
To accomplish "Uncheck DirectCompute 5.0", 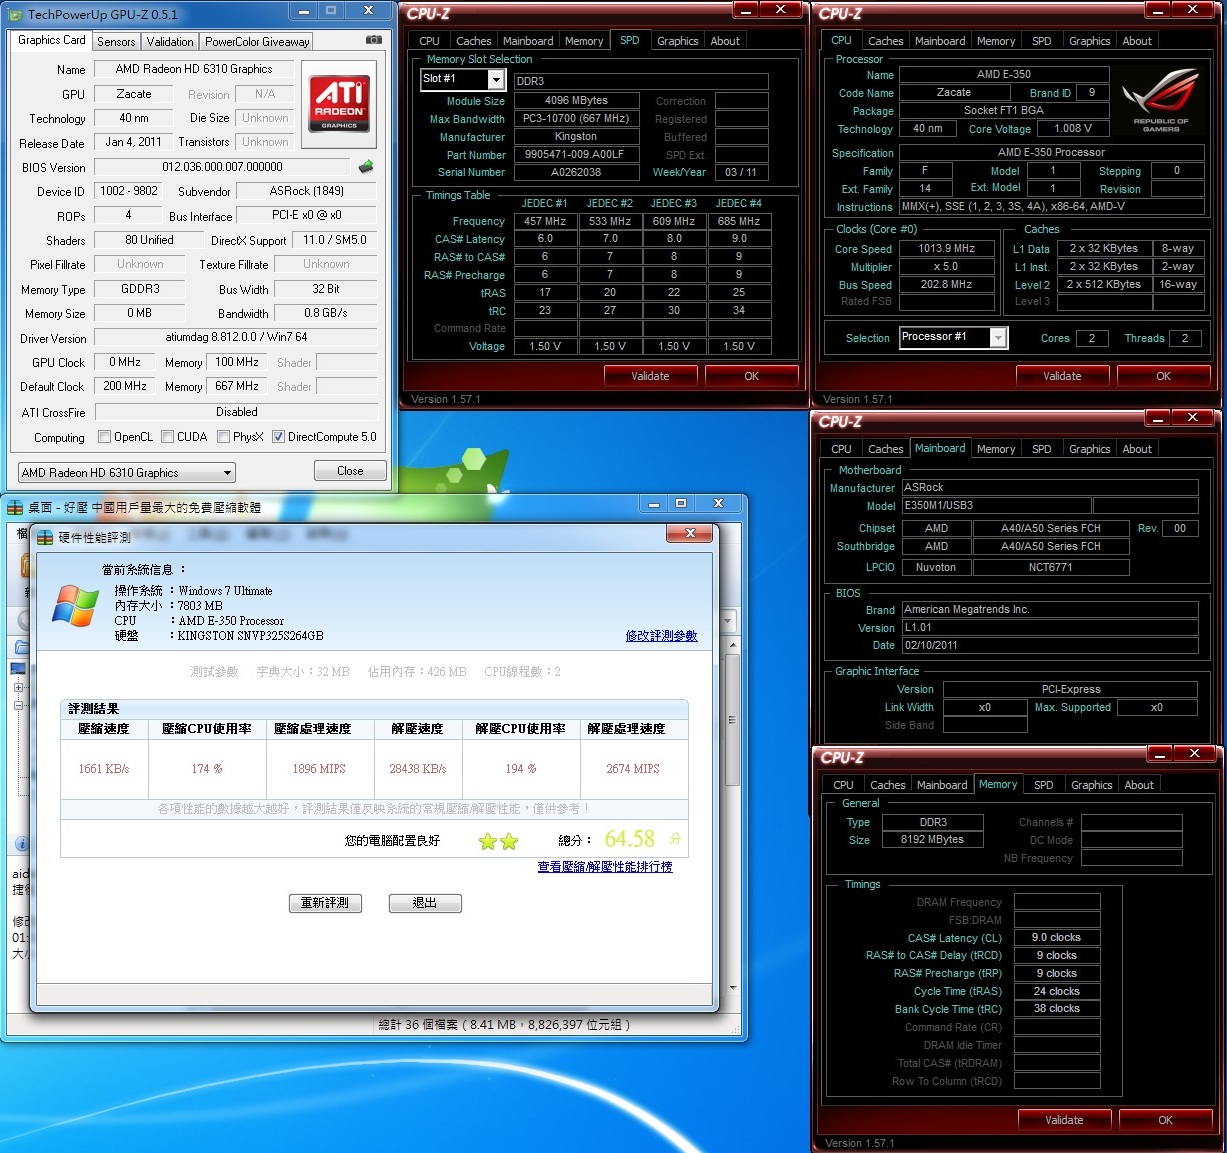I will (x=278, y=437).
